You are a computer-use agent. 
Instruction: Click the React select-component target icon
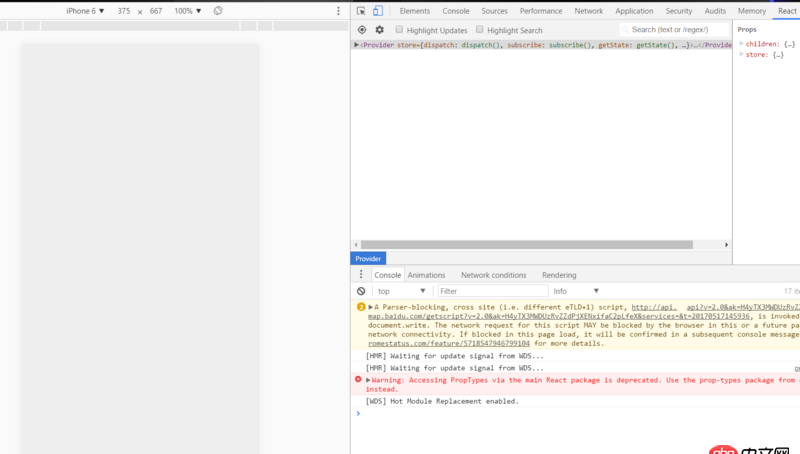point(362,30)
